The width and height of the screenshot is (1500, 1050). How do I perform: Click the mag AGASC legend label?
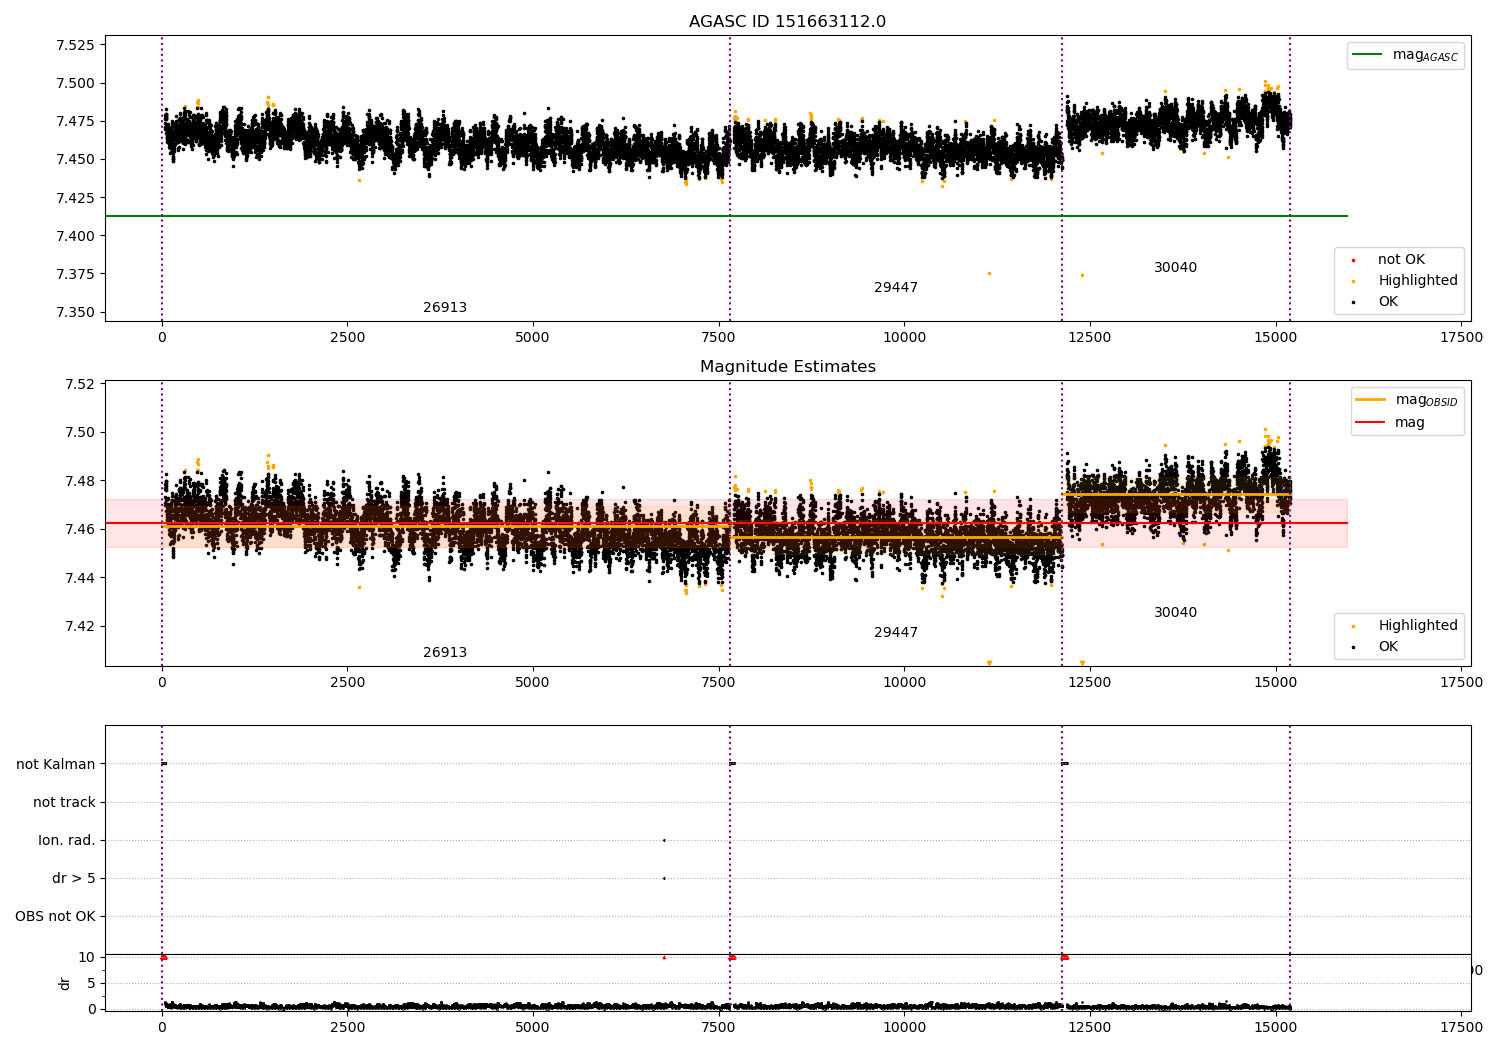(x=1425, y=55)
